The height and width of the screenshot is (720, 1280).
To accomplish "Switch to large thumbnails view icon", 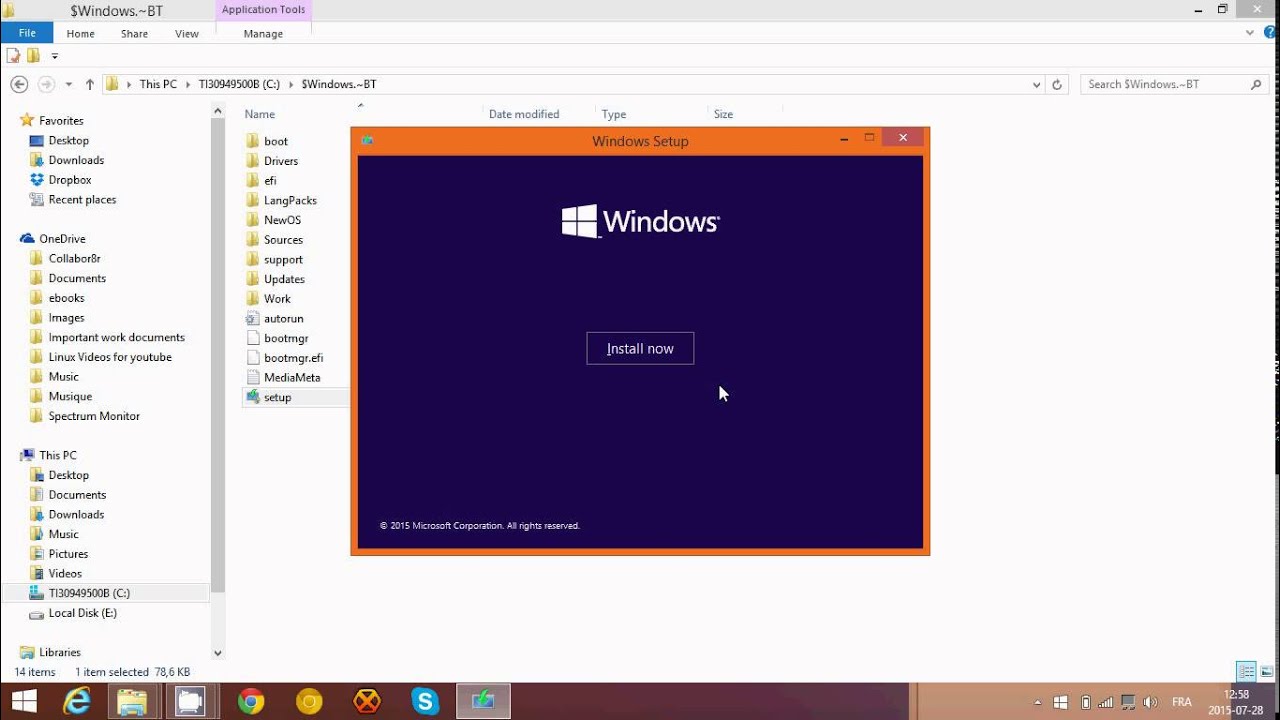I will click(1265, 672).
